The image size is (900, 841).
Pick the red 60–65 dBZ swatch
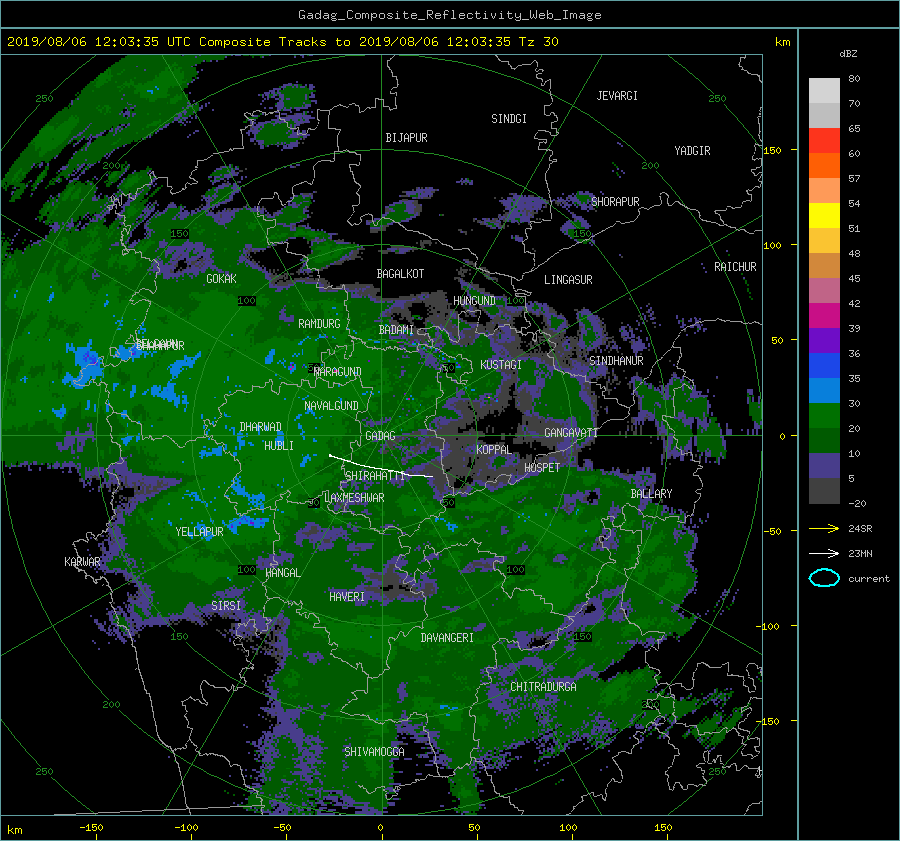pos(824,141)
